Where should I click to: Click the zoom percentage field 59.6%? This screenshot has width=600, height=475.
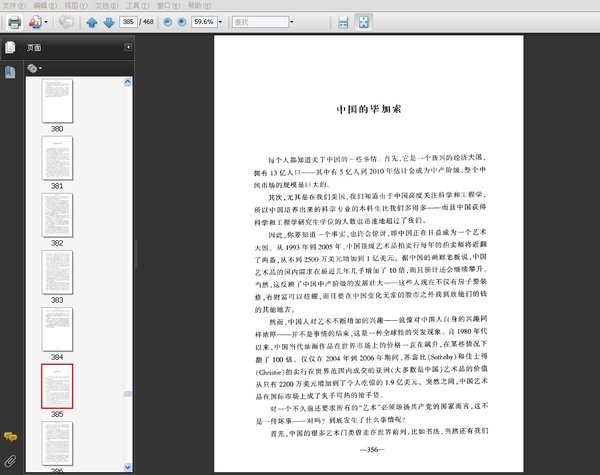pyautogui.click(x=204, y=22)
